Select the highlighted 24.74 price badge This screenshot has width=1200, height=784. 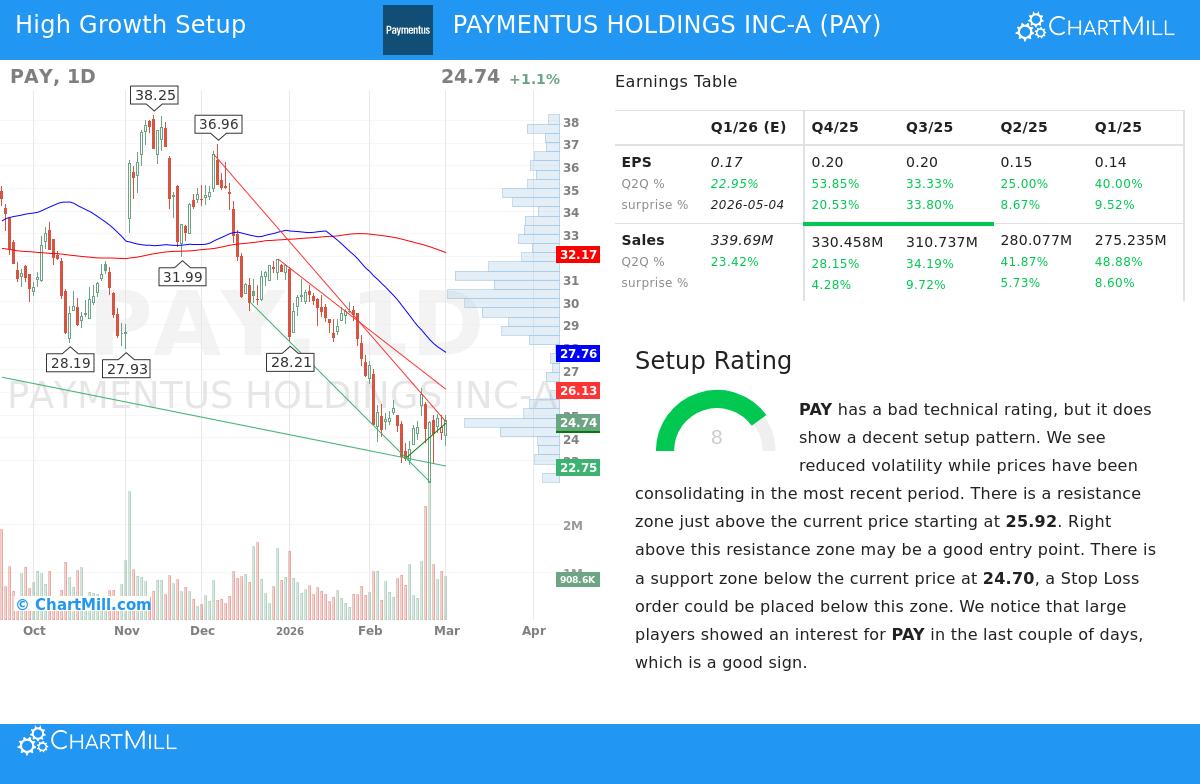tap(578, 423)
